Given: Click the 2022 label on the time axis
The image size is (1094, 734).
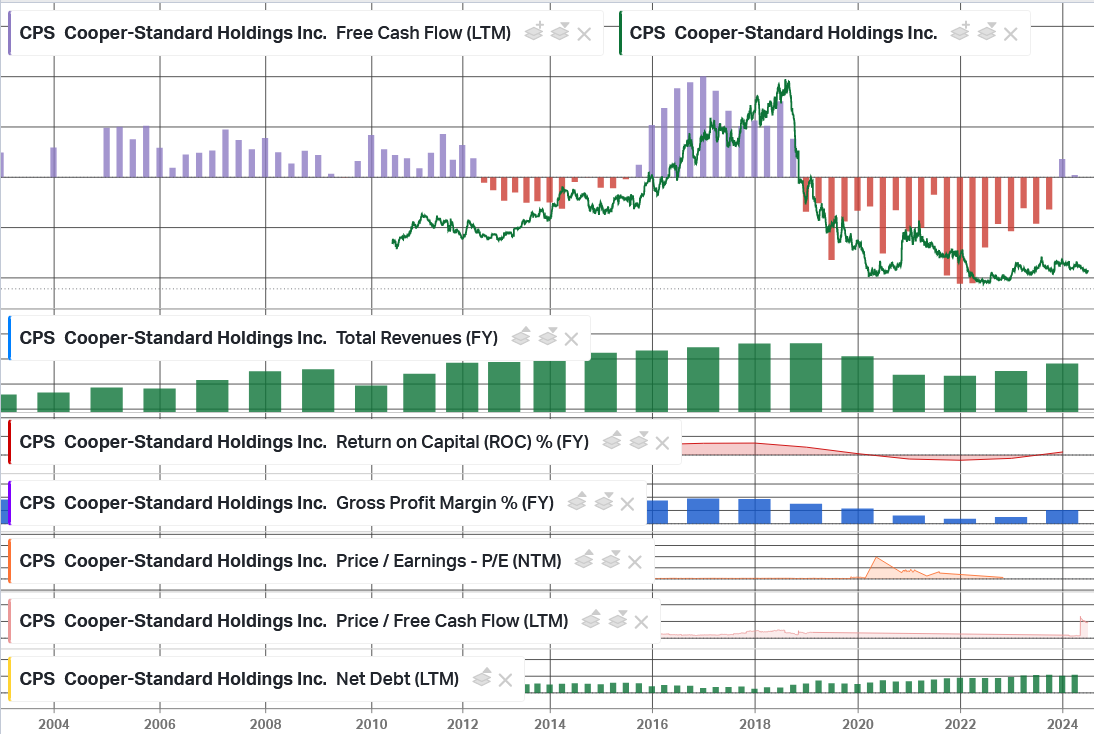Looking at the screenshot, I should (960, 724).
